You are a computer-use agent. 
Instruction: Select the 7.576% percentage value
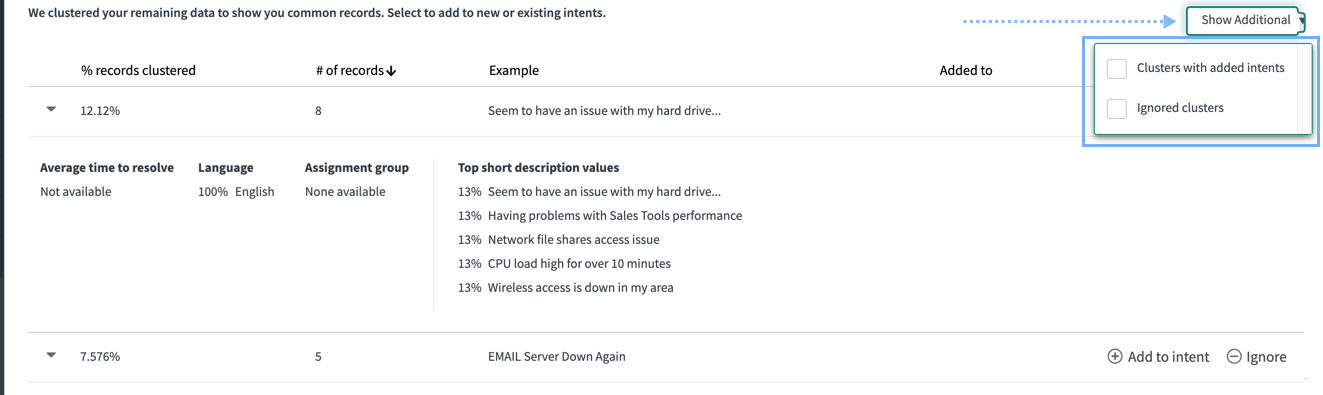click(x=100, y=356)
